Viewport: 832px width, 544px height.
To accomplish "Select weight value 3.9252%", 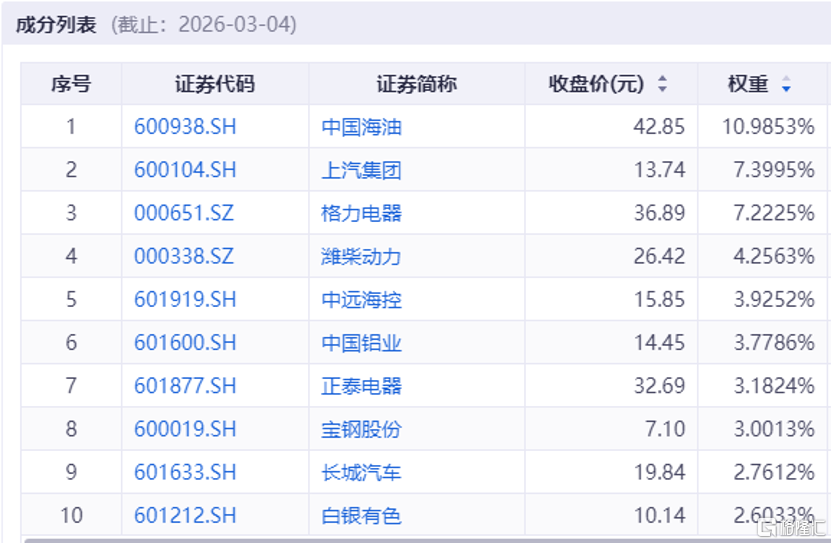I will coord(774,299).
